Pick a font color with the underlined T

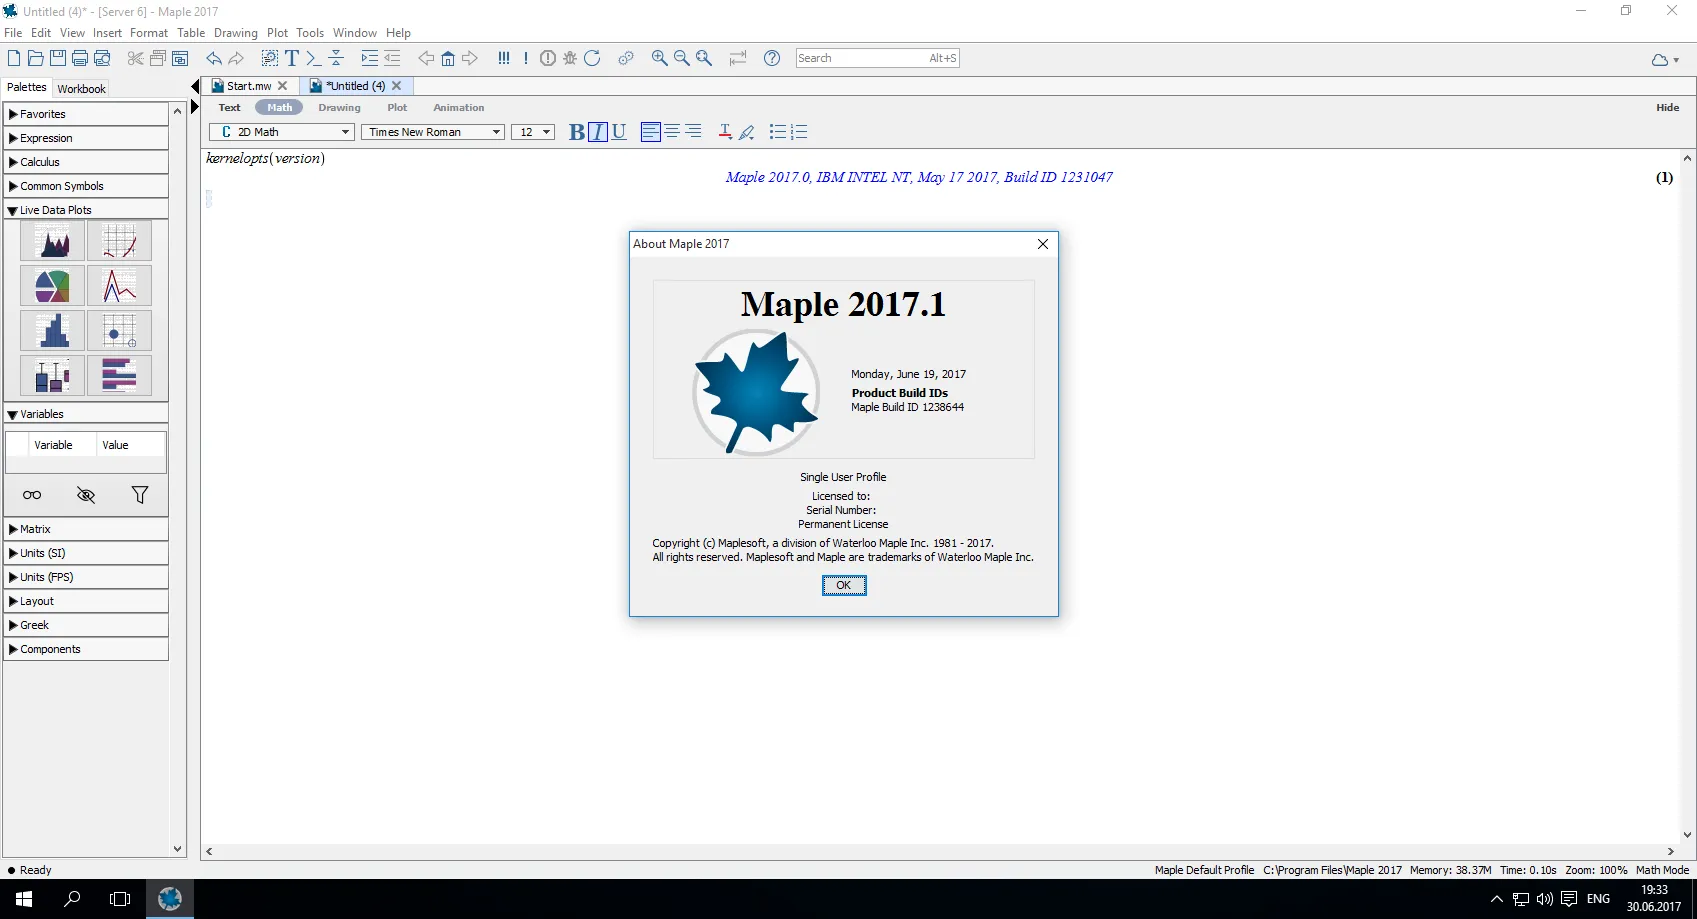(725, 132)
